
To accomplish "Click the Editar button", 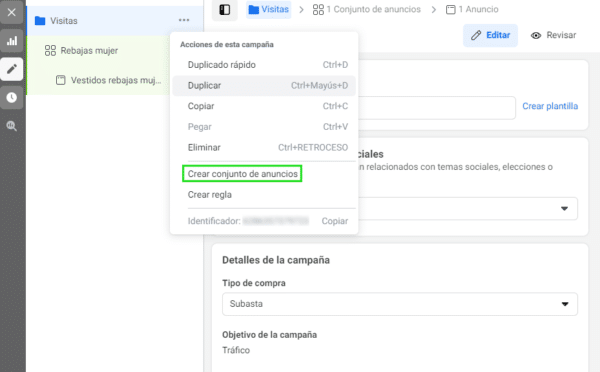I will click(490, 35).
